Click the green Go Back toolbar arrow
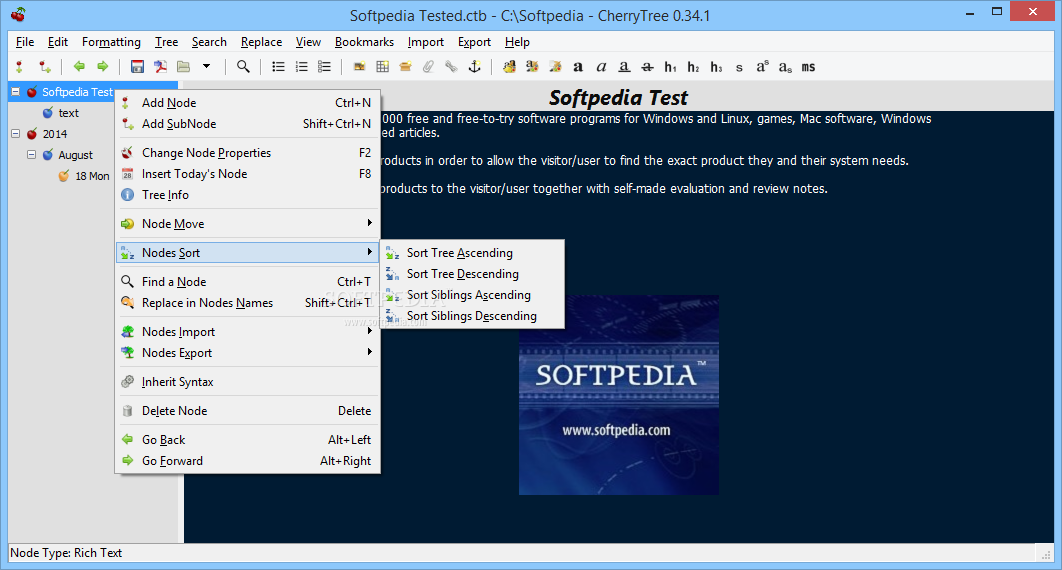The image size is (1062, 570). (x=79, y=66)
